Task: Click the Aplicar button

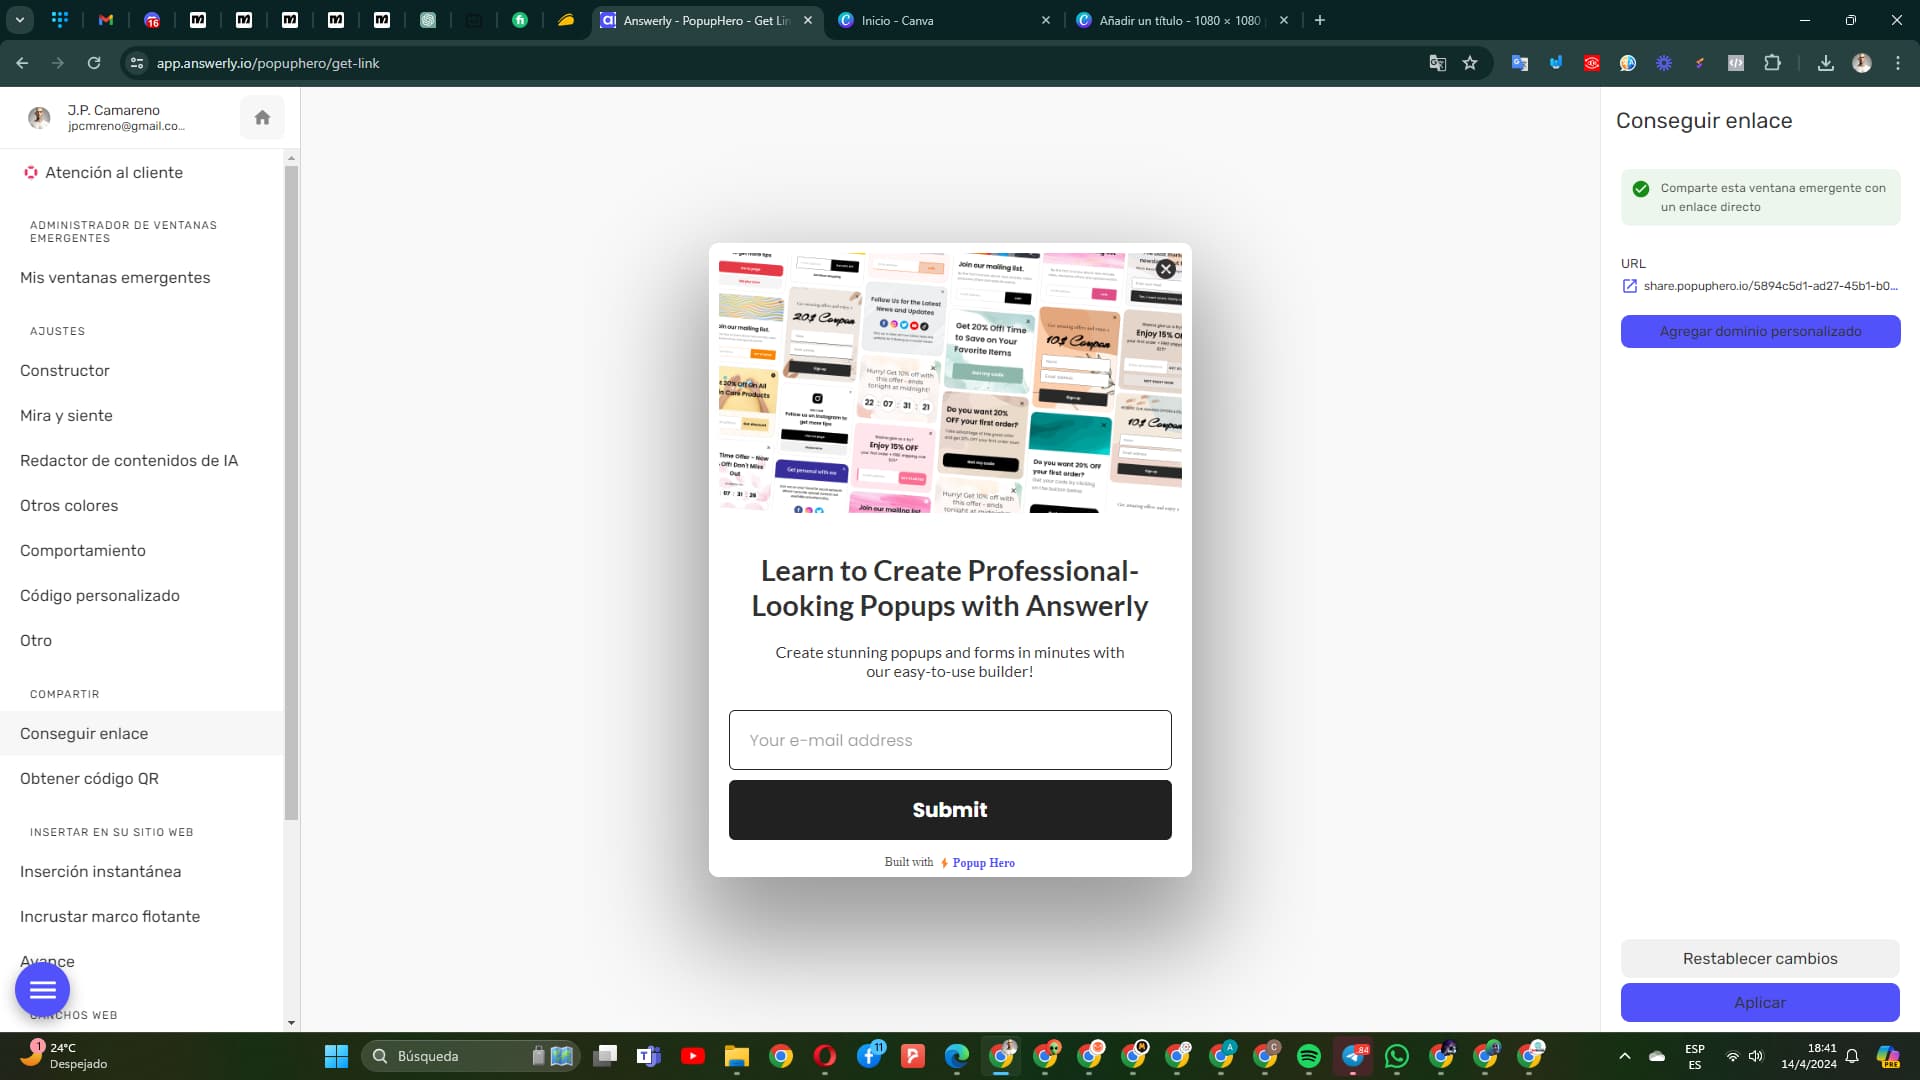Action: coord(1760,1003)
